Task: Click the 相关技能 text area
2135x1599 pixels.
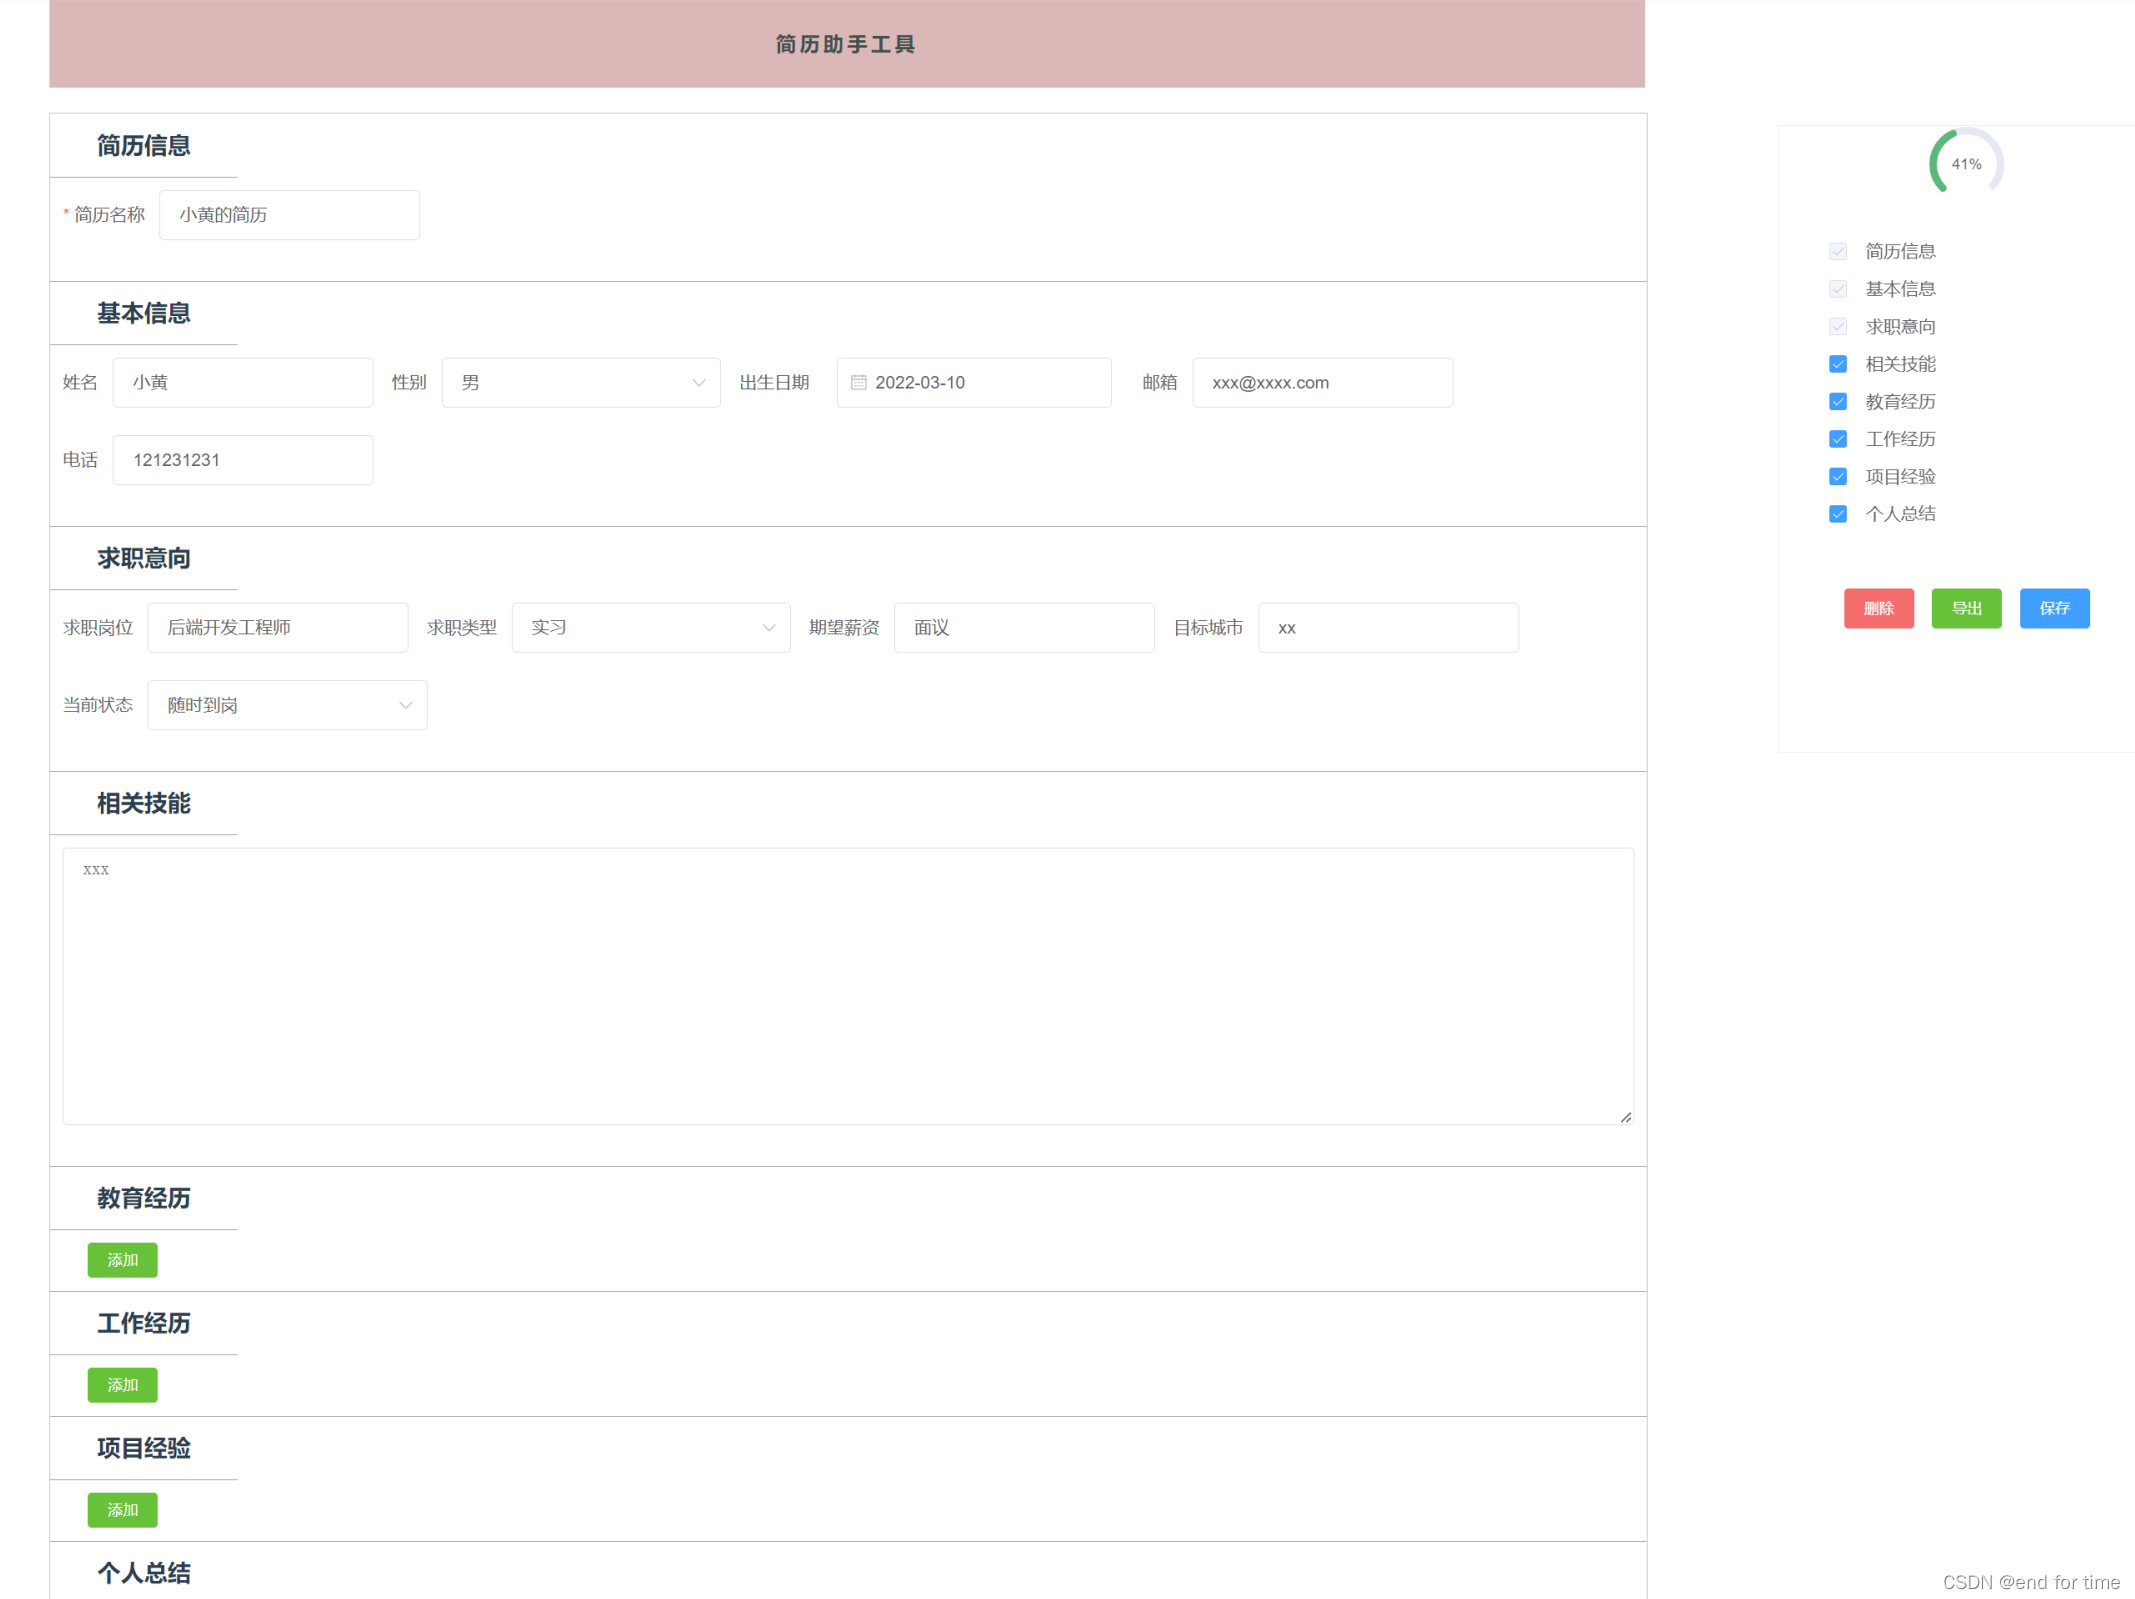Action: click(847, 986)
